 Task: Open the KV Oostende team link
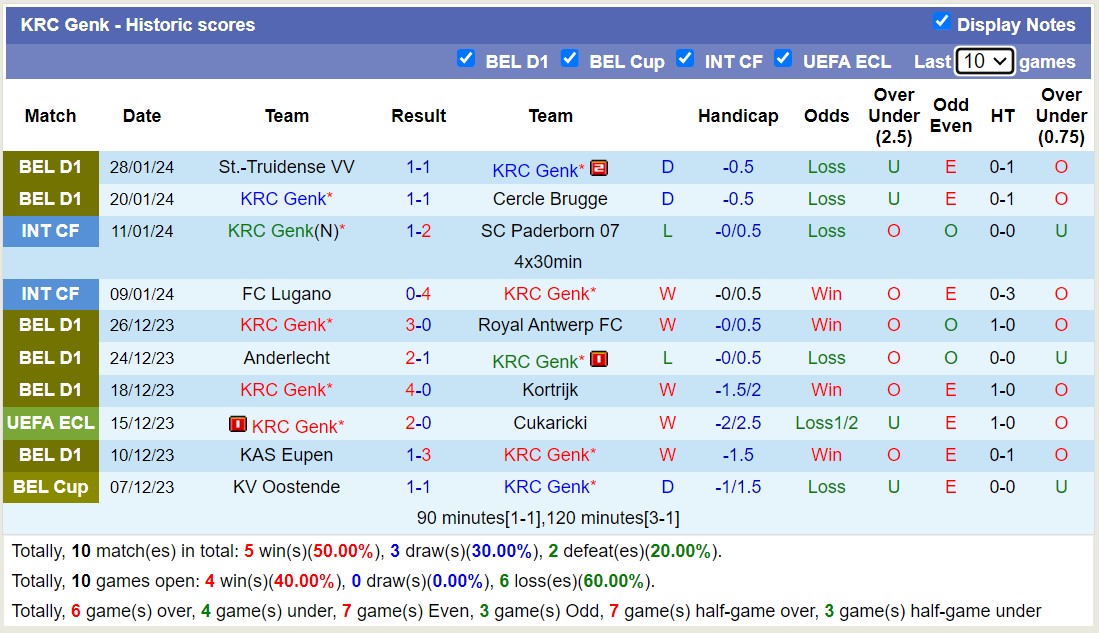pos(286,487)
